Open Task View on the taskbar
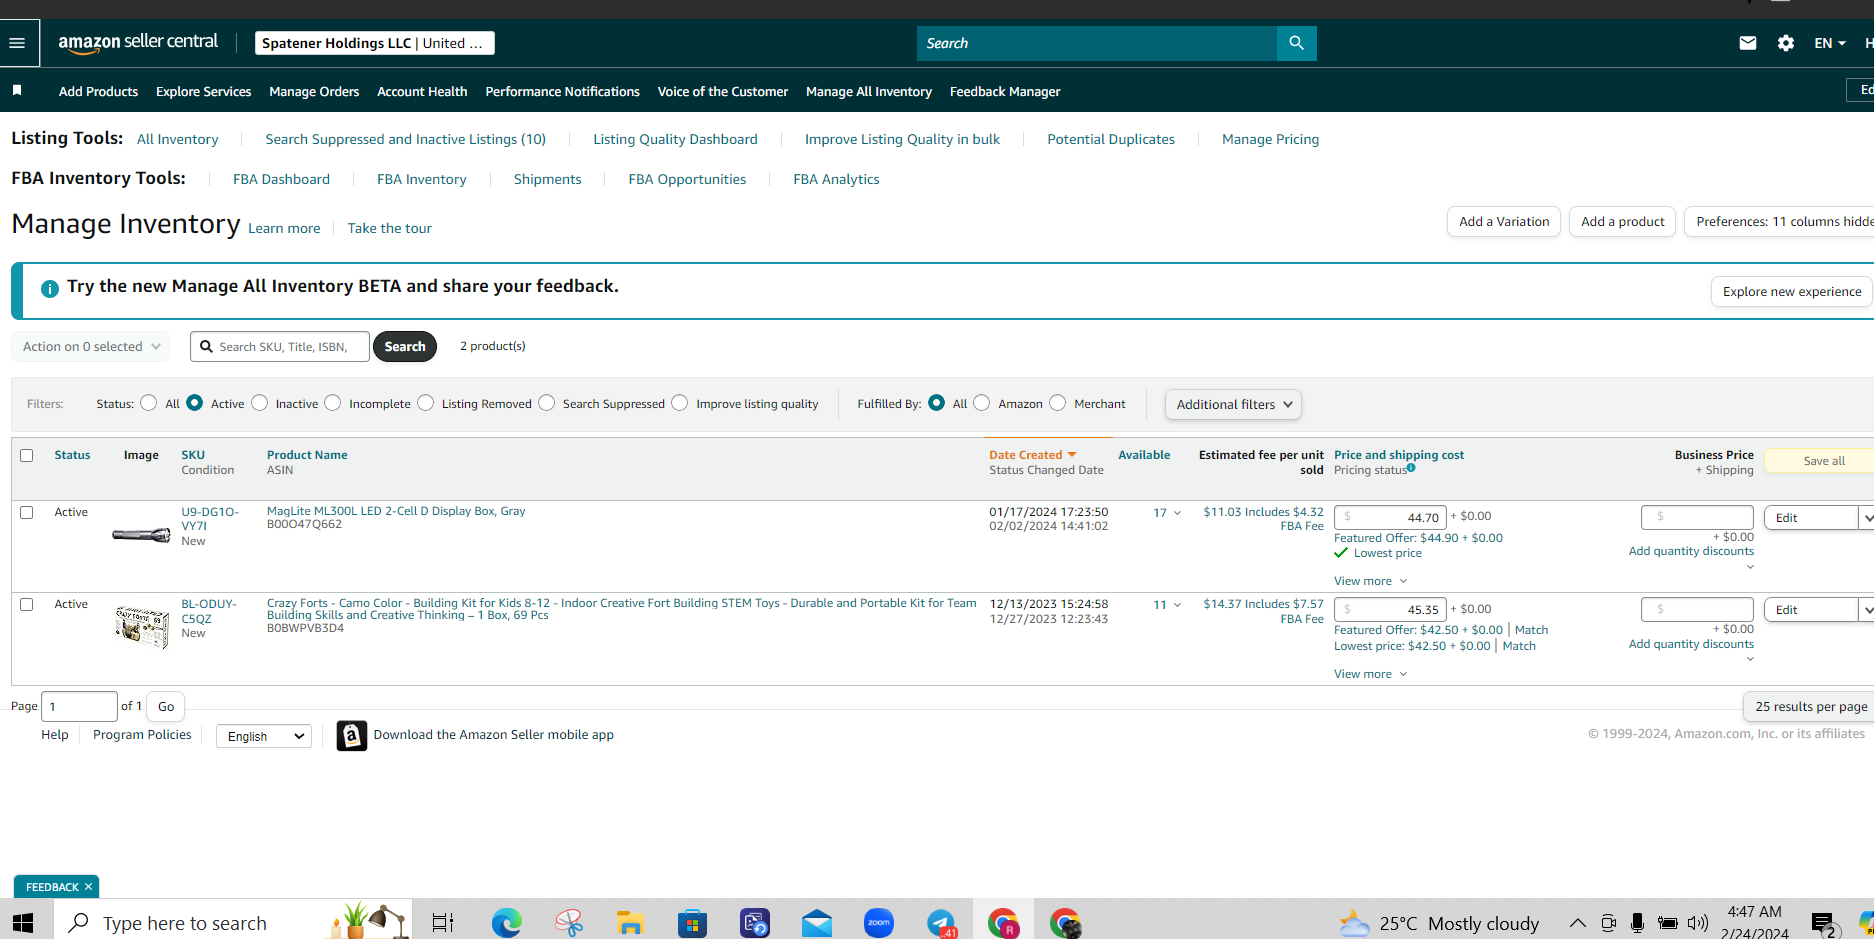The width and height of the screenshot is (1874, 939). tap(442, 922)
